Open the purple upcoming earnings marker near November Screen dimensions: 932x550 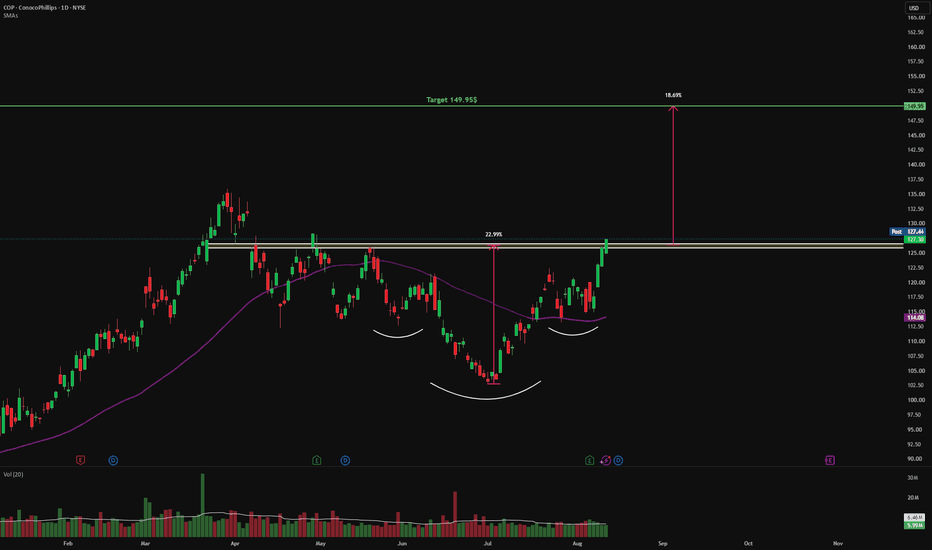tap(830, 460)
